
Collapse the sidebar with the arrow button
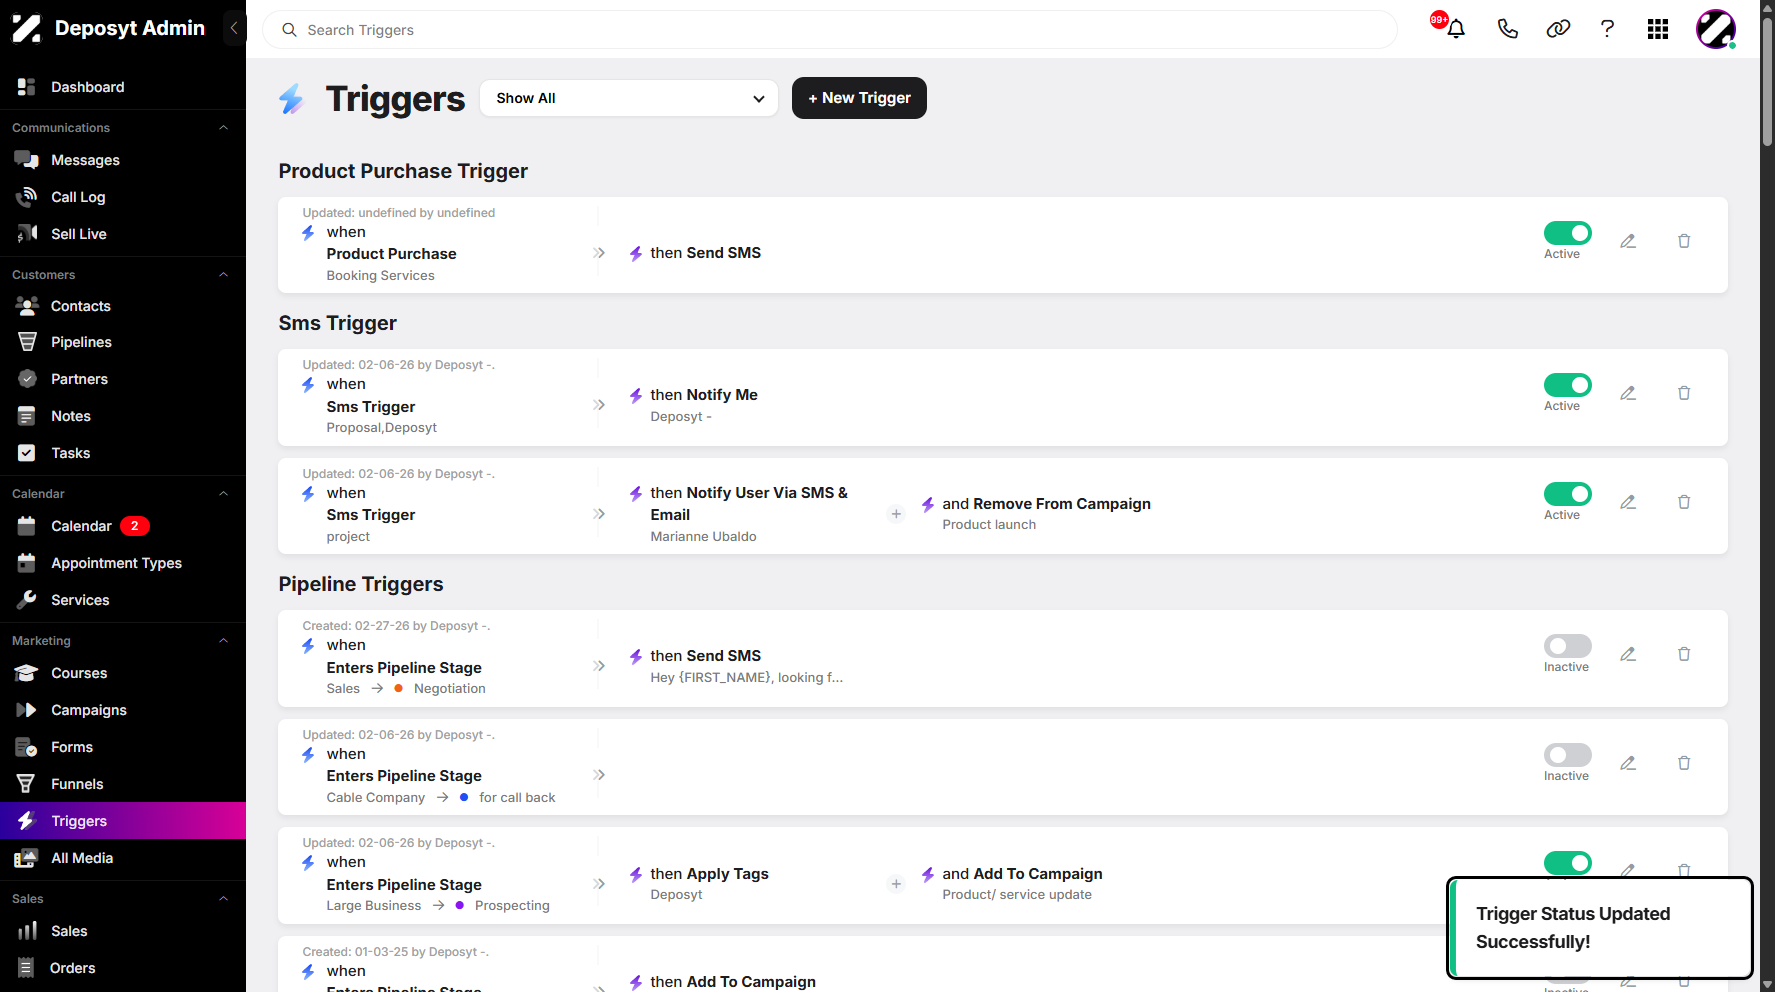[234, 28]
